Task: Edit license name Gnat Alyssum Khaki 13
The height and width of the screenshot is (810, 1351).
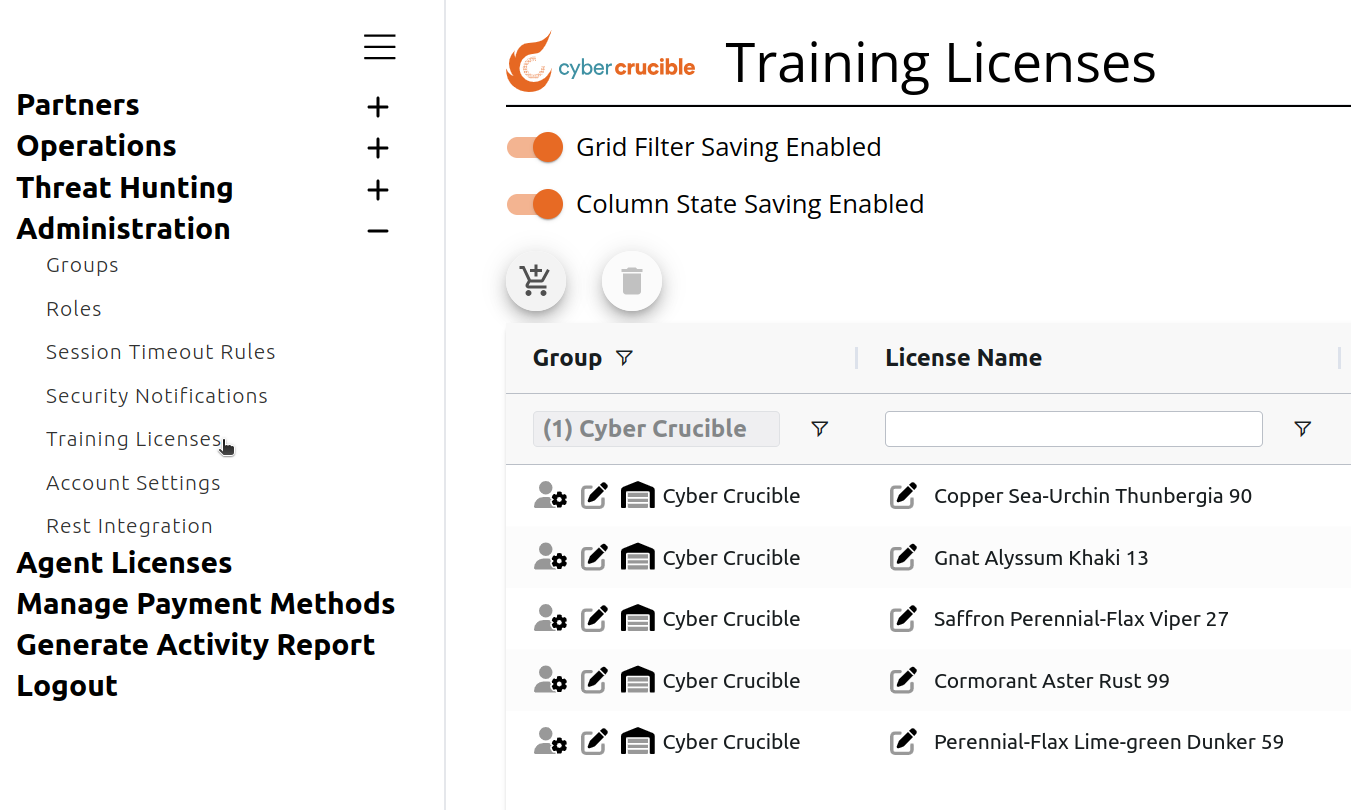Action: point(904,558)
